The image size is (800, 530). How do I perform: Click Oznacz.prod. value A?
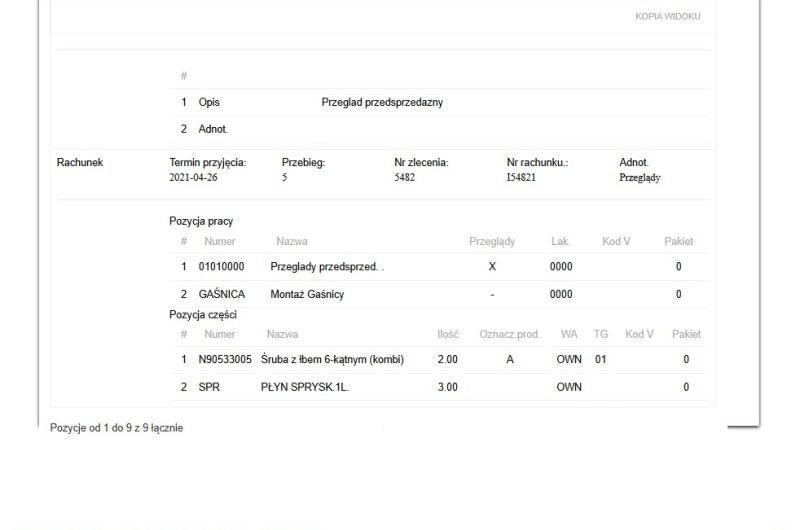(x=509, y=360)
